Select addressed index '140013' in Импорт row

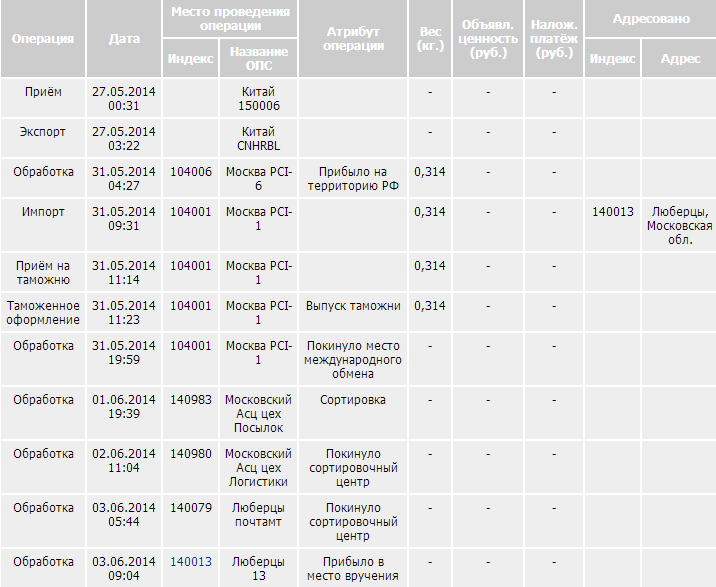612,224
